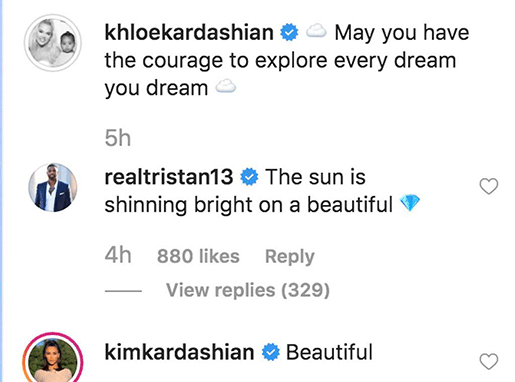Like realtristan13's comment with the heart

tap(489, 186)
